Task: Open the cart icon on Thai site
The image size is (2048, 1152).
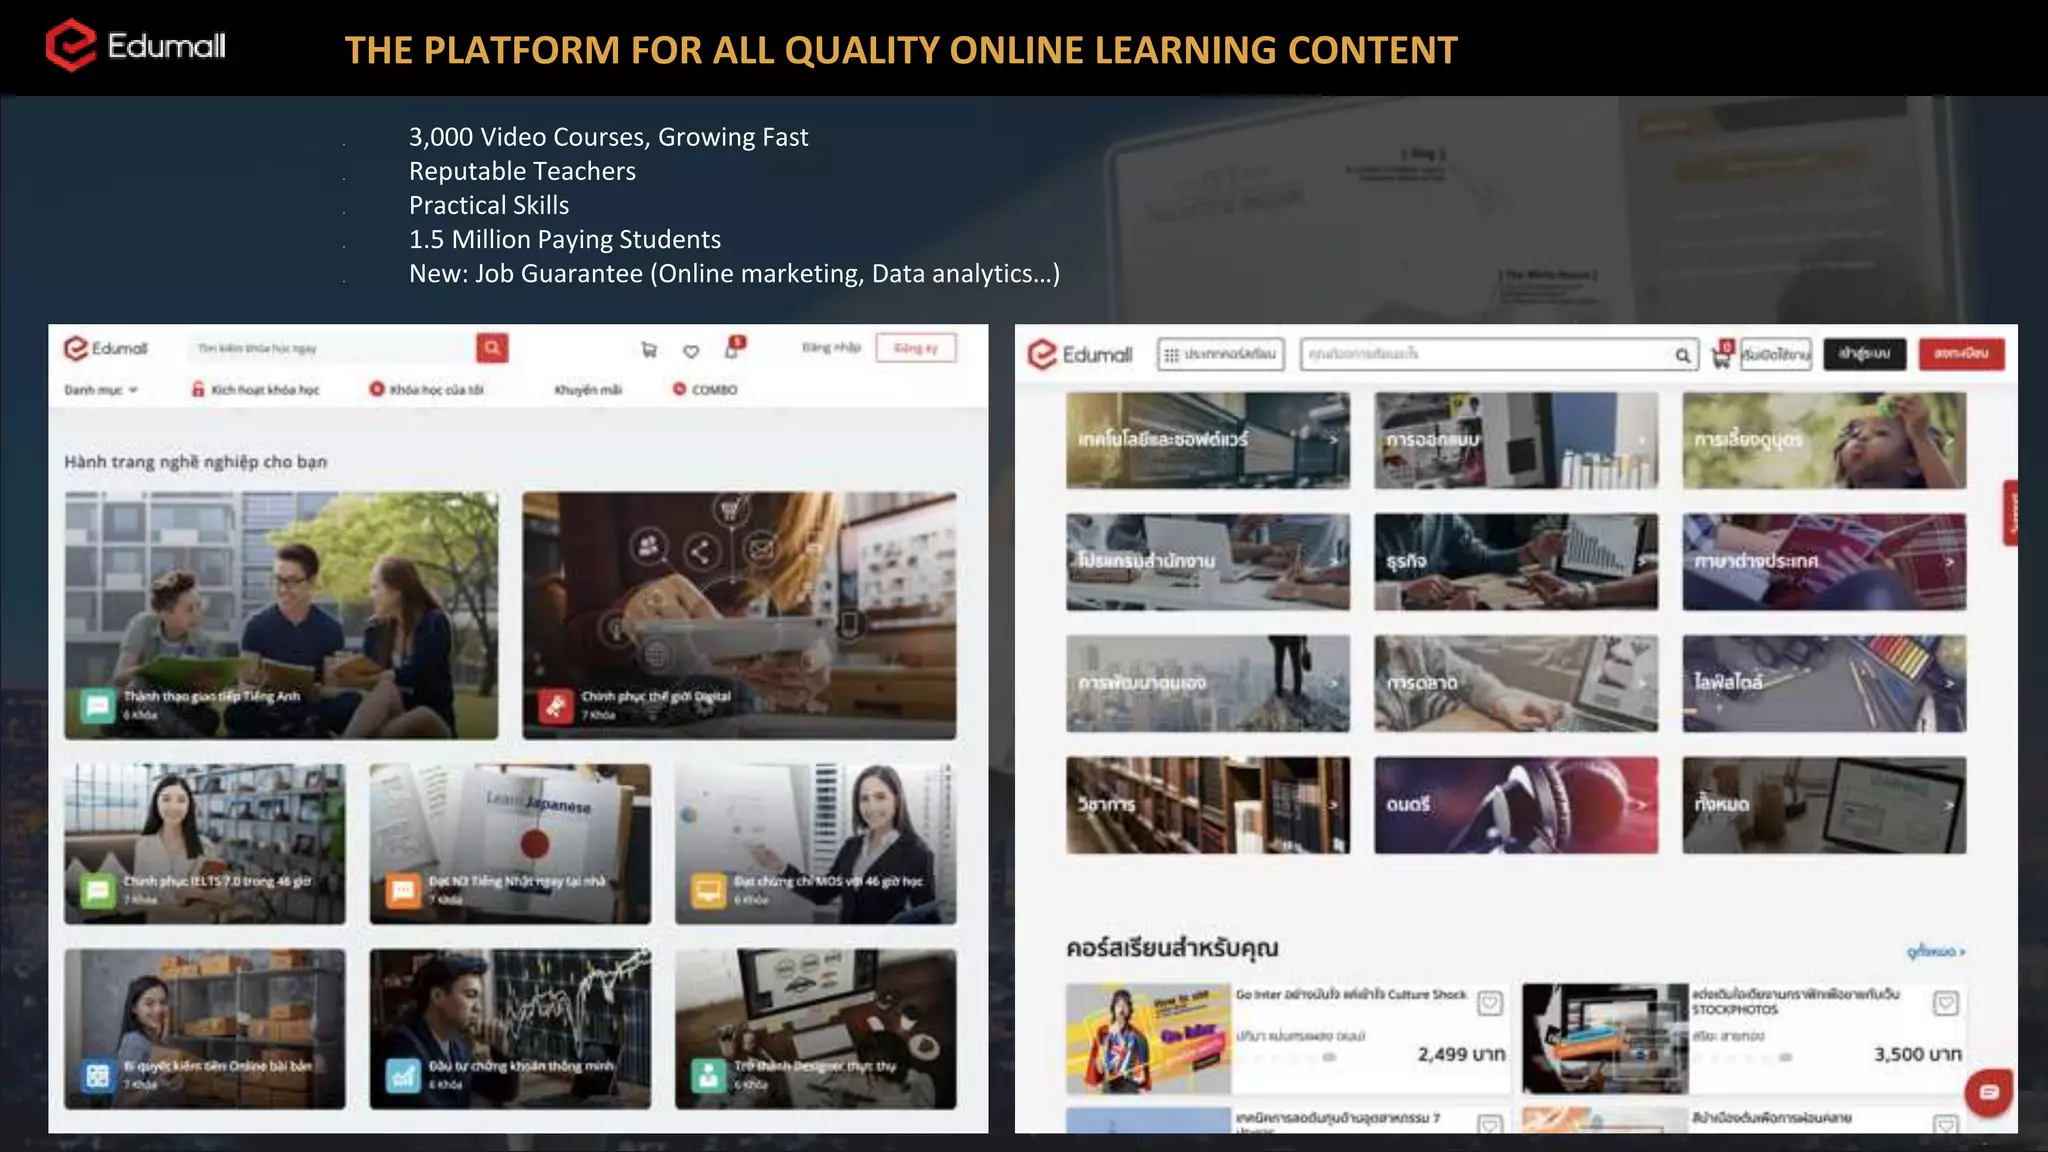Action: coord(1721,356)
